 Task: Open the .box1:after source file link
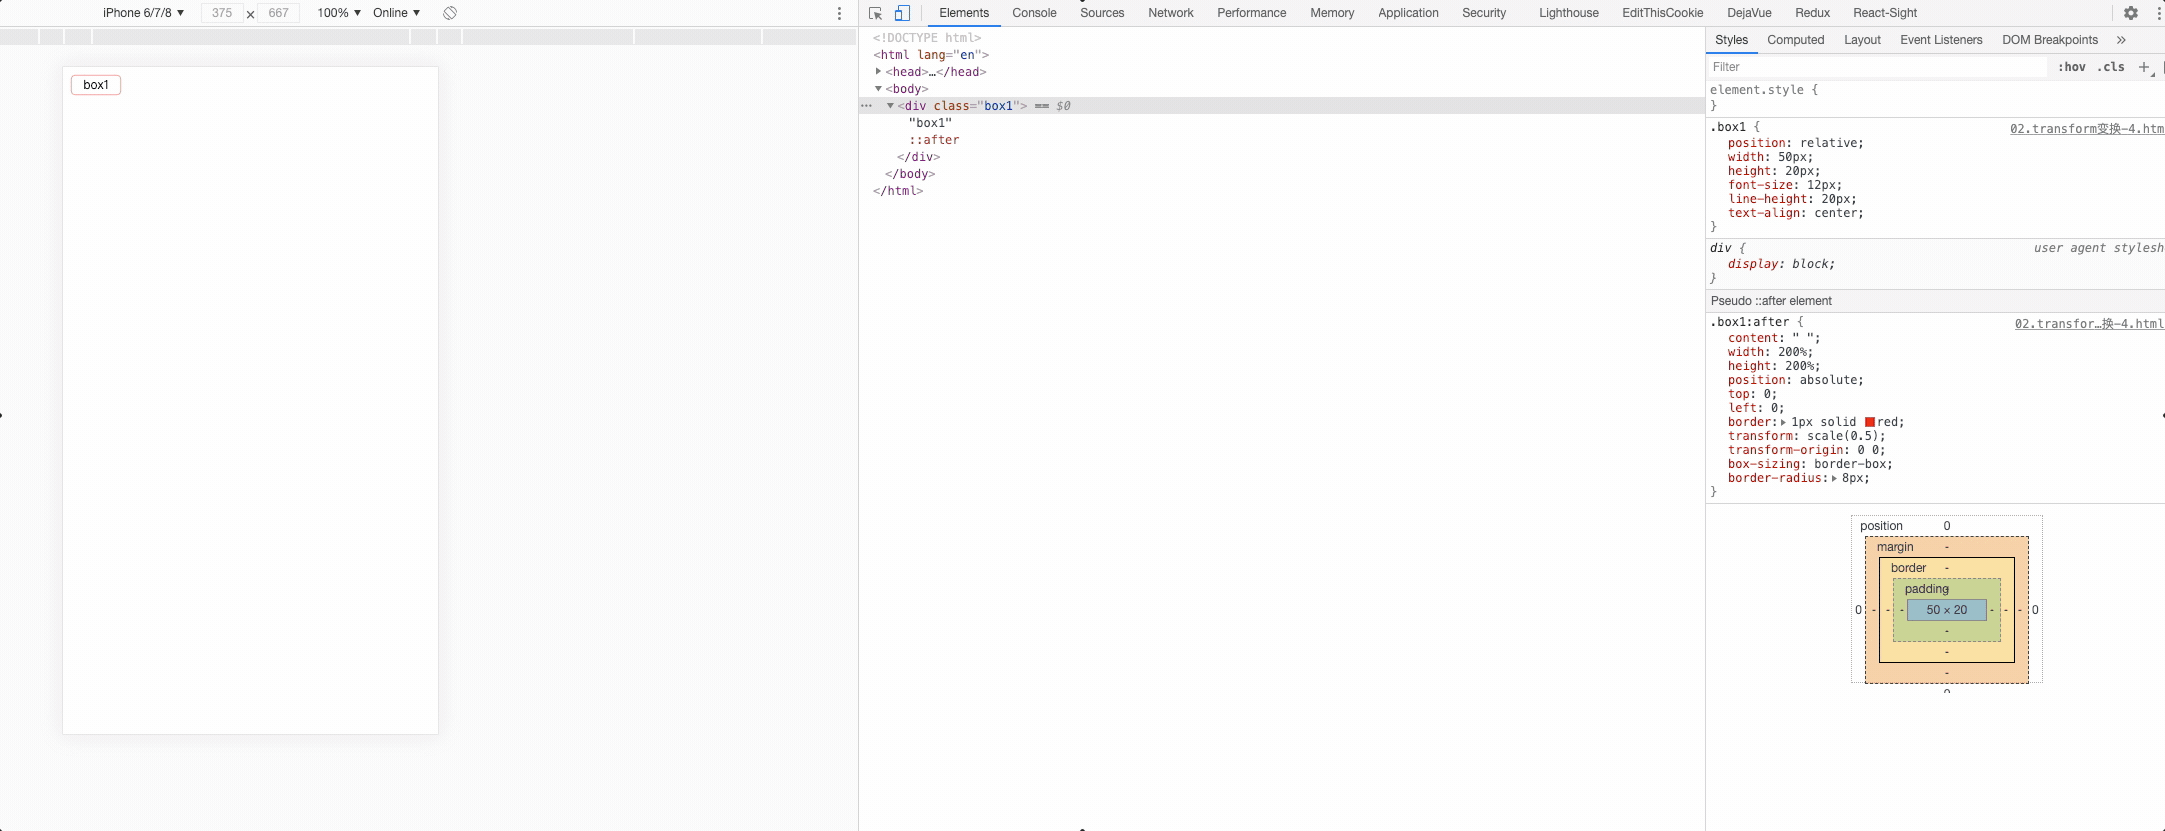(2088, 324)
